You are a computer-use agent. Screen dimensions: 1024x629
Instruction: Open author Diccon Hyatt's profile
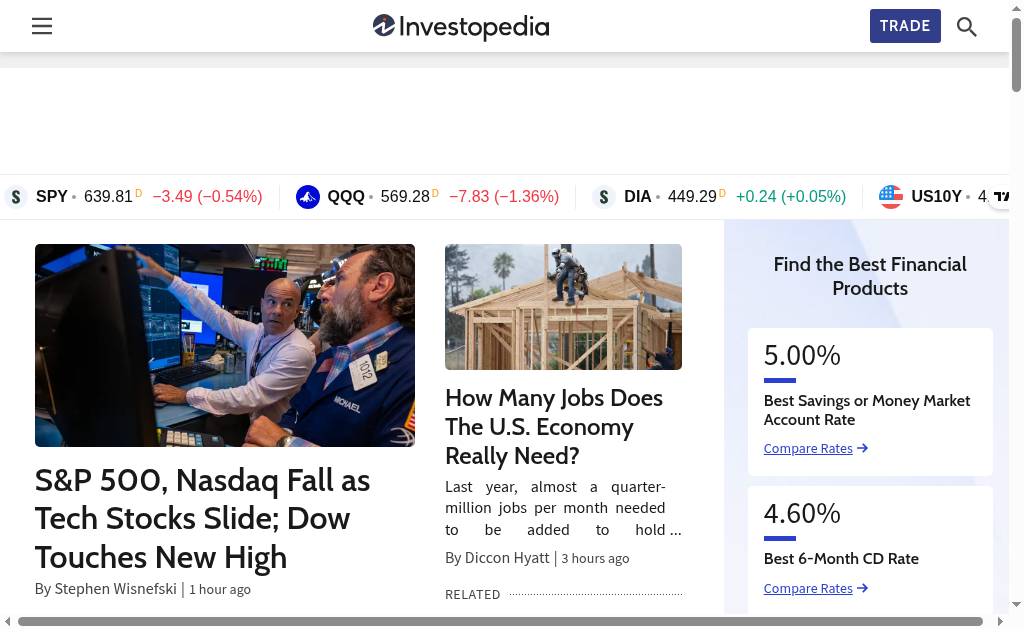(507, 558)
